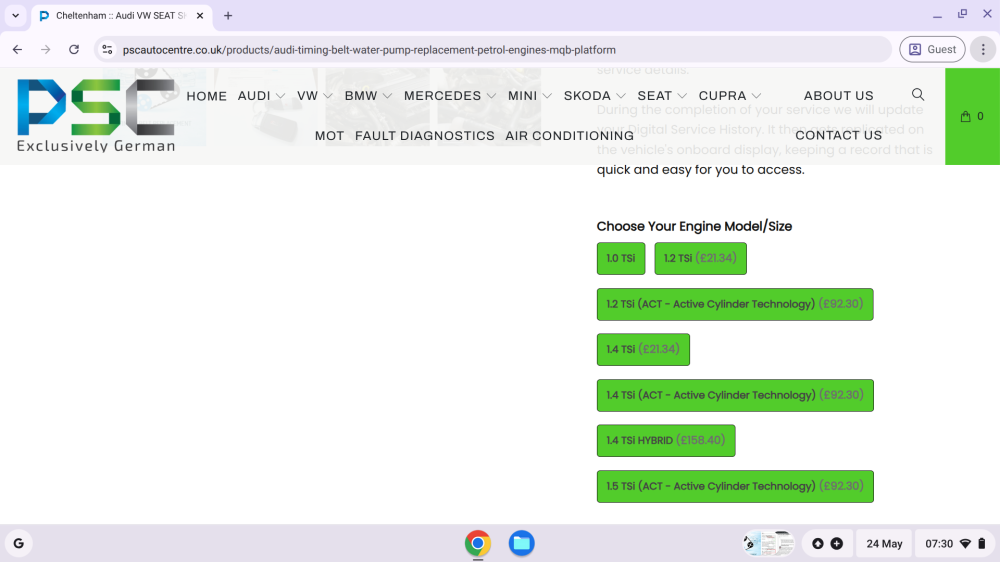Open the Guest profile button
Screen dimensions: 1000x562
tap(932, 49)
